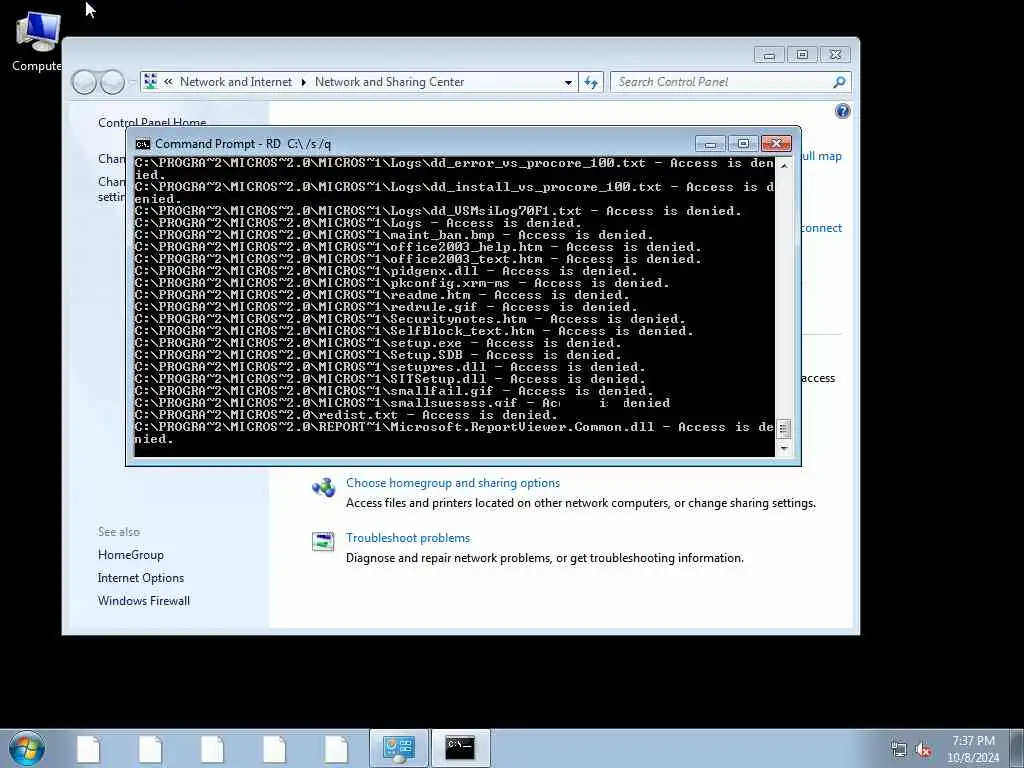
Task: Click the redist.txt Access is denied line
Action: click(347, 415)
